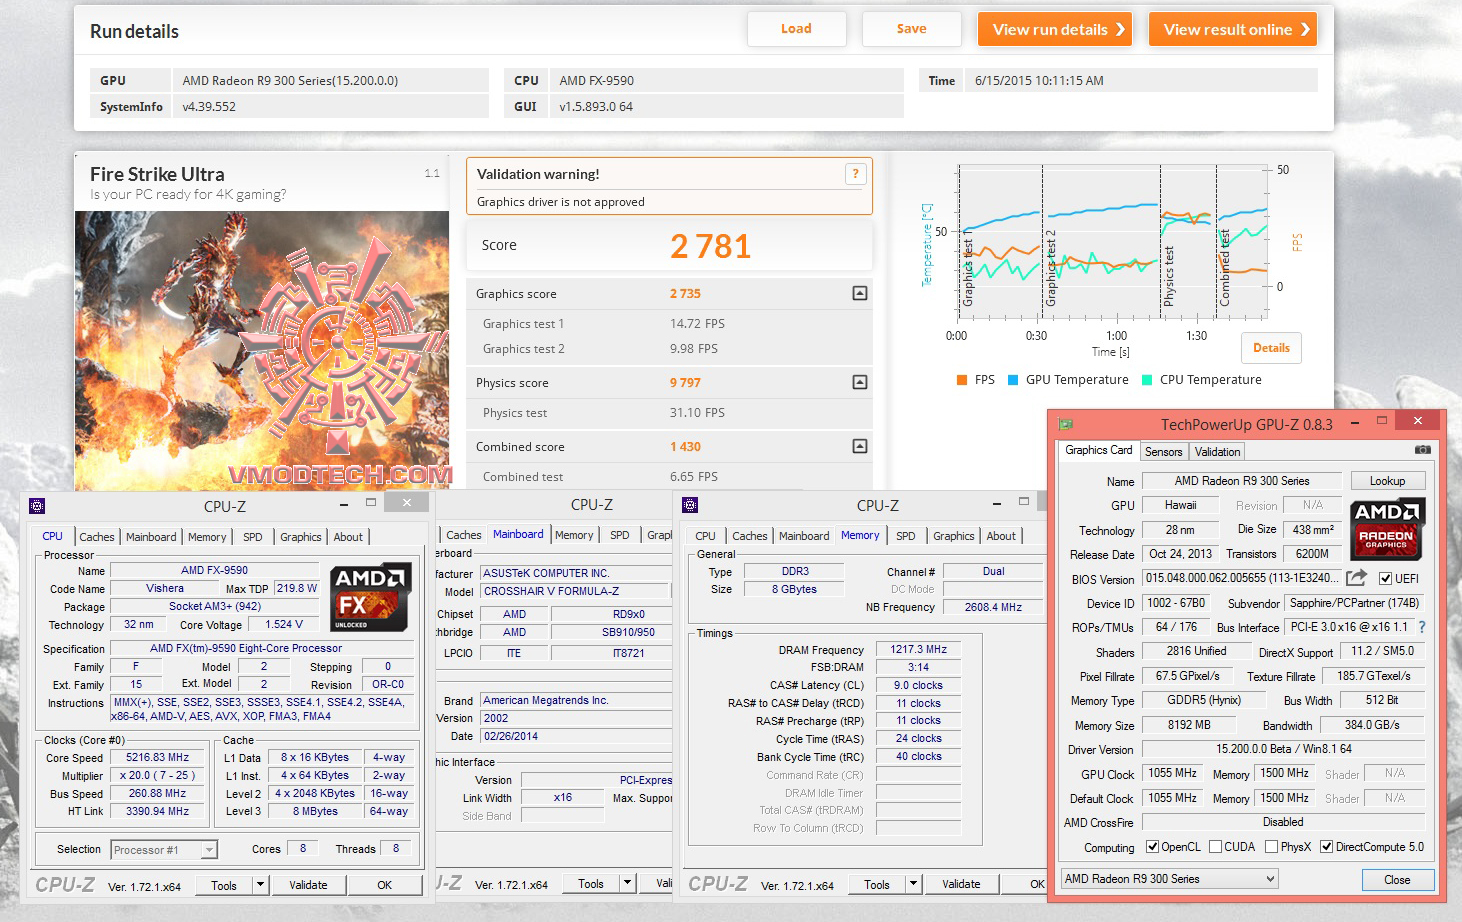Viewport: 1462px width, 922px height.
Task: Click the blue GPU Temperature legend swatch
Action: [x=1013, y=380]
